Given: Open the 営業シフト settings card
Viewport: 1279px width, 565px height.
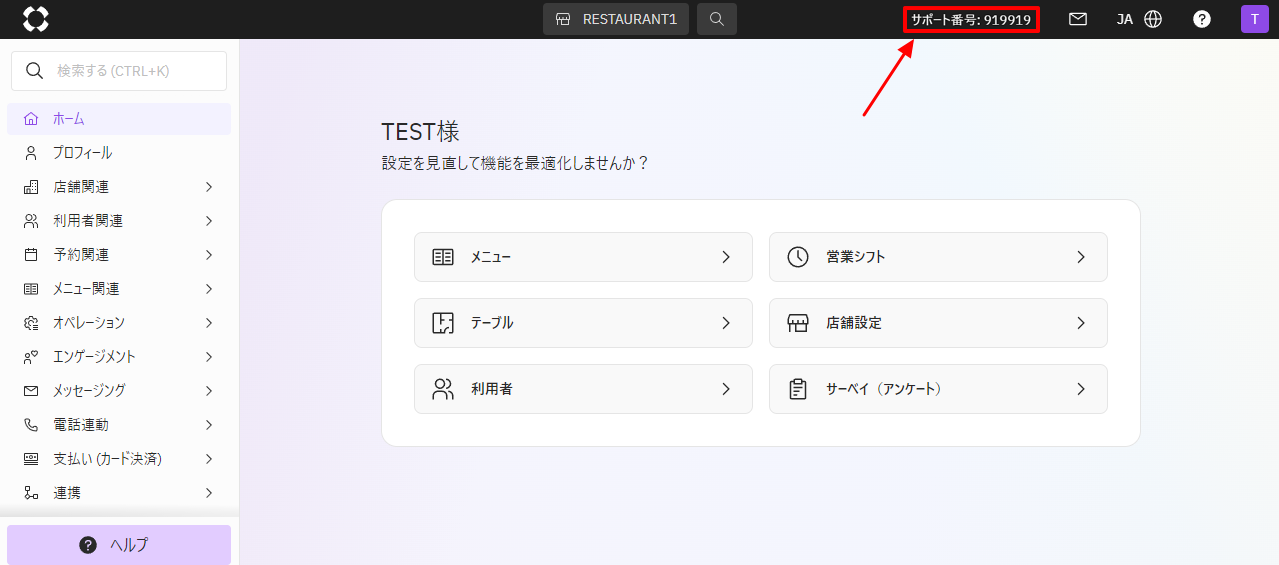Looking at the screenshot, I should click(x=938, y=257).
